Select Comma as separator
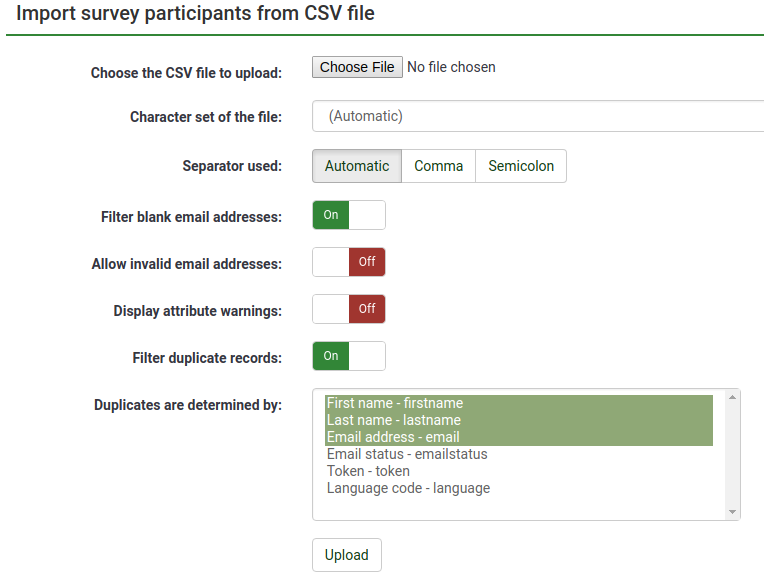This screenshot has height=581, width=764. tap(438, 166)
